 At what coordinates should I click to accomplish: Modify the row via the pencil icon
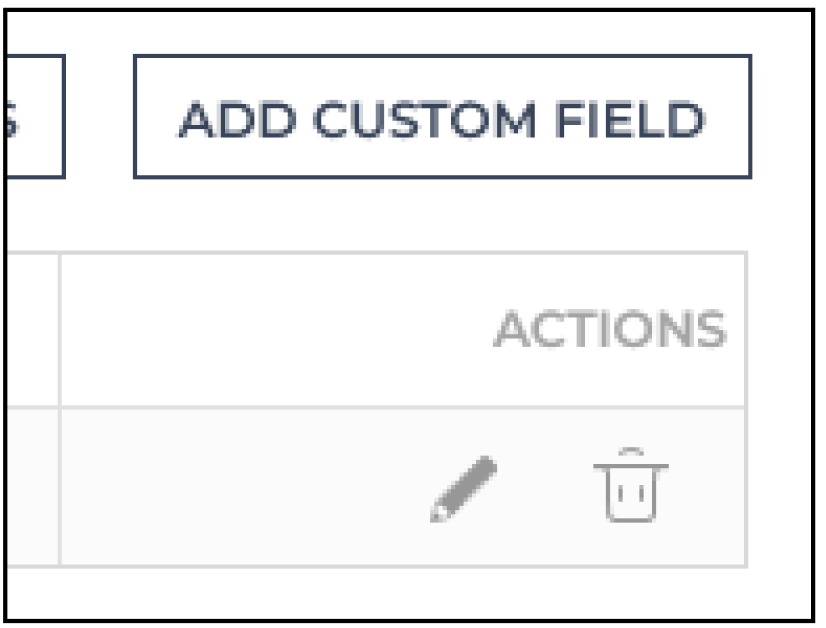pyautogui.click(x=464, y=489)
